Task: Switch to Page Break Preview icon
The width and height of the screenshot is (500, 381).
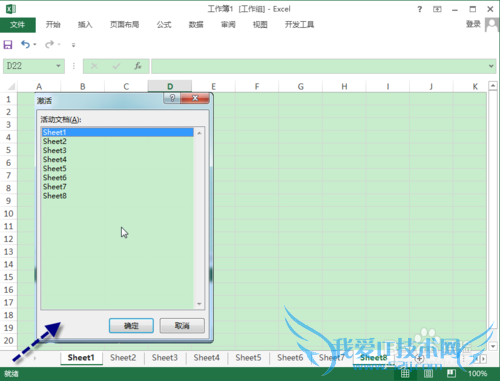Action: (451, 373)
